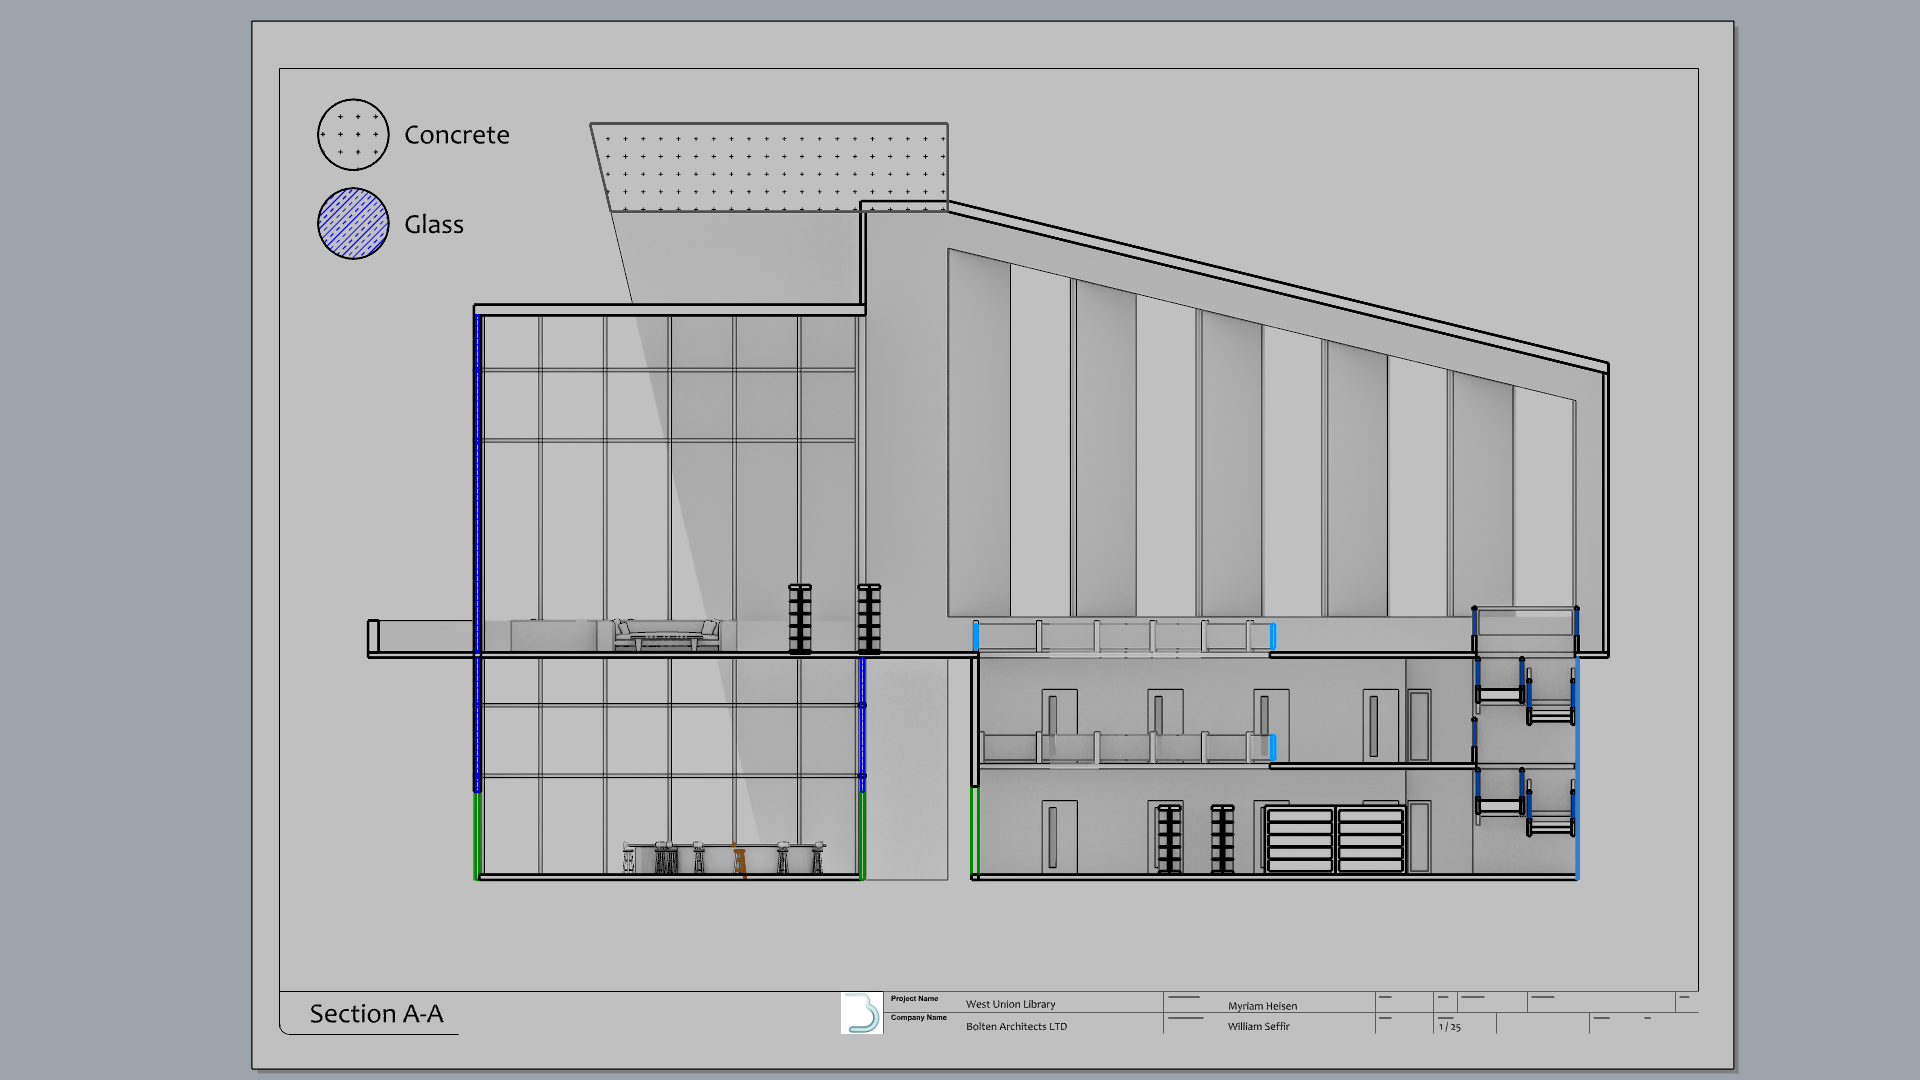Select the left bookshelf on upper floor
Screen dimensions: 1920x1080
[x=800, y=619]
